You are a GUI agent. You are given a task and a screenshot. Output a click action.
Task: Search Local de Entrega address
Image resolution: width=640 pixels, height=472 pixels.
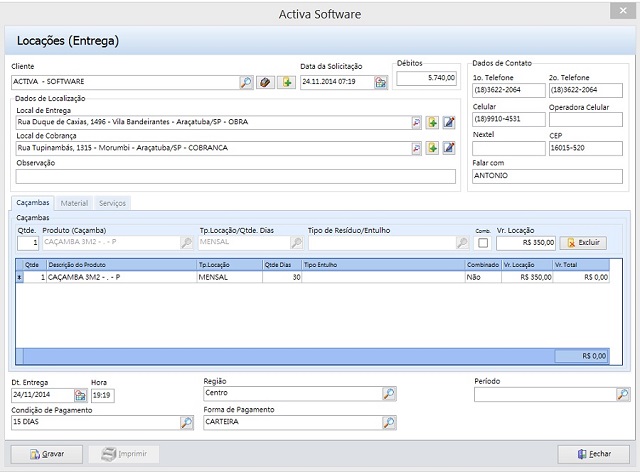pyautogui.click(x=417, y=122)
